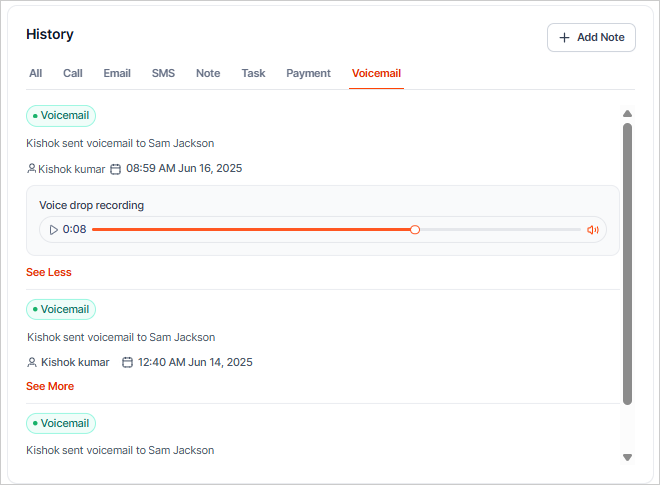Click the plus icon in Add Note
Image resolution: width=660 pixels, height=485 pixels.
point(565,38)
